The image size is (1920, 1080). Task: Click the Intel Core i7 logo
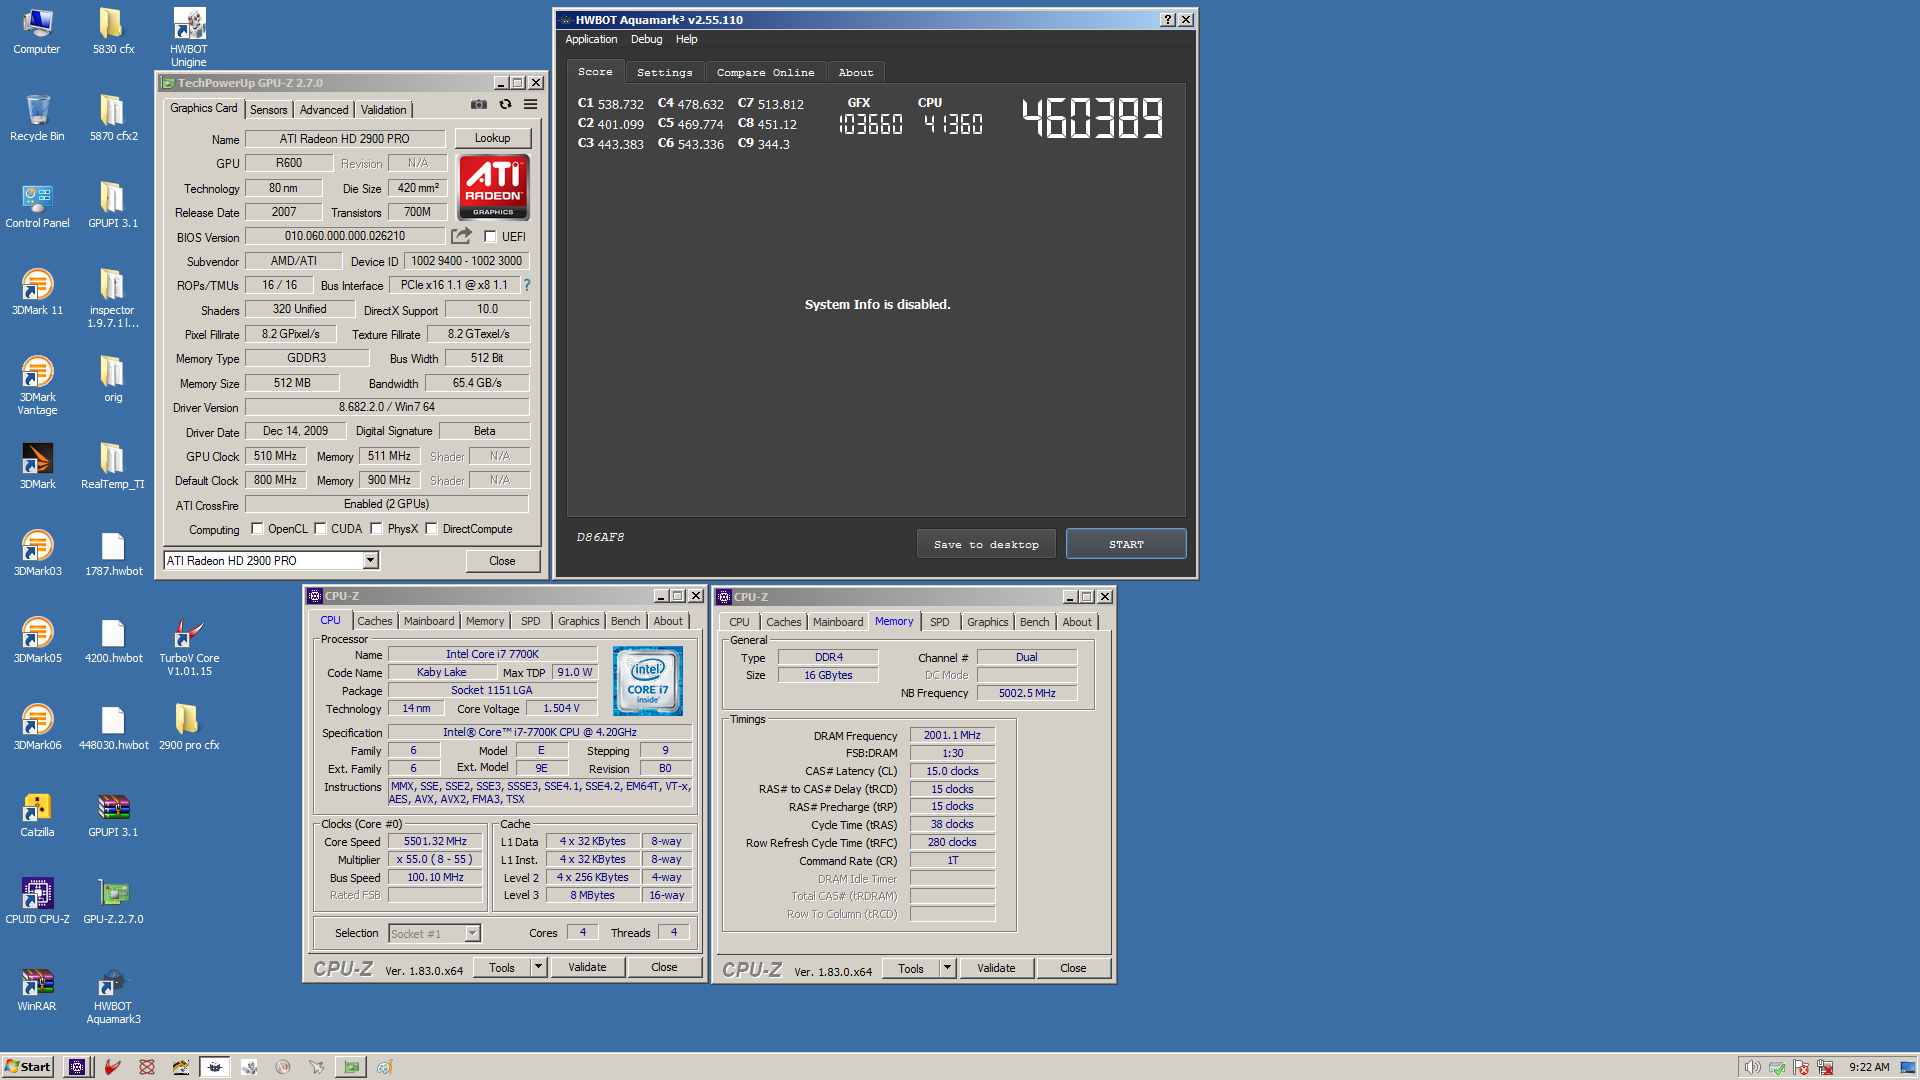click(x=648, y=681)
